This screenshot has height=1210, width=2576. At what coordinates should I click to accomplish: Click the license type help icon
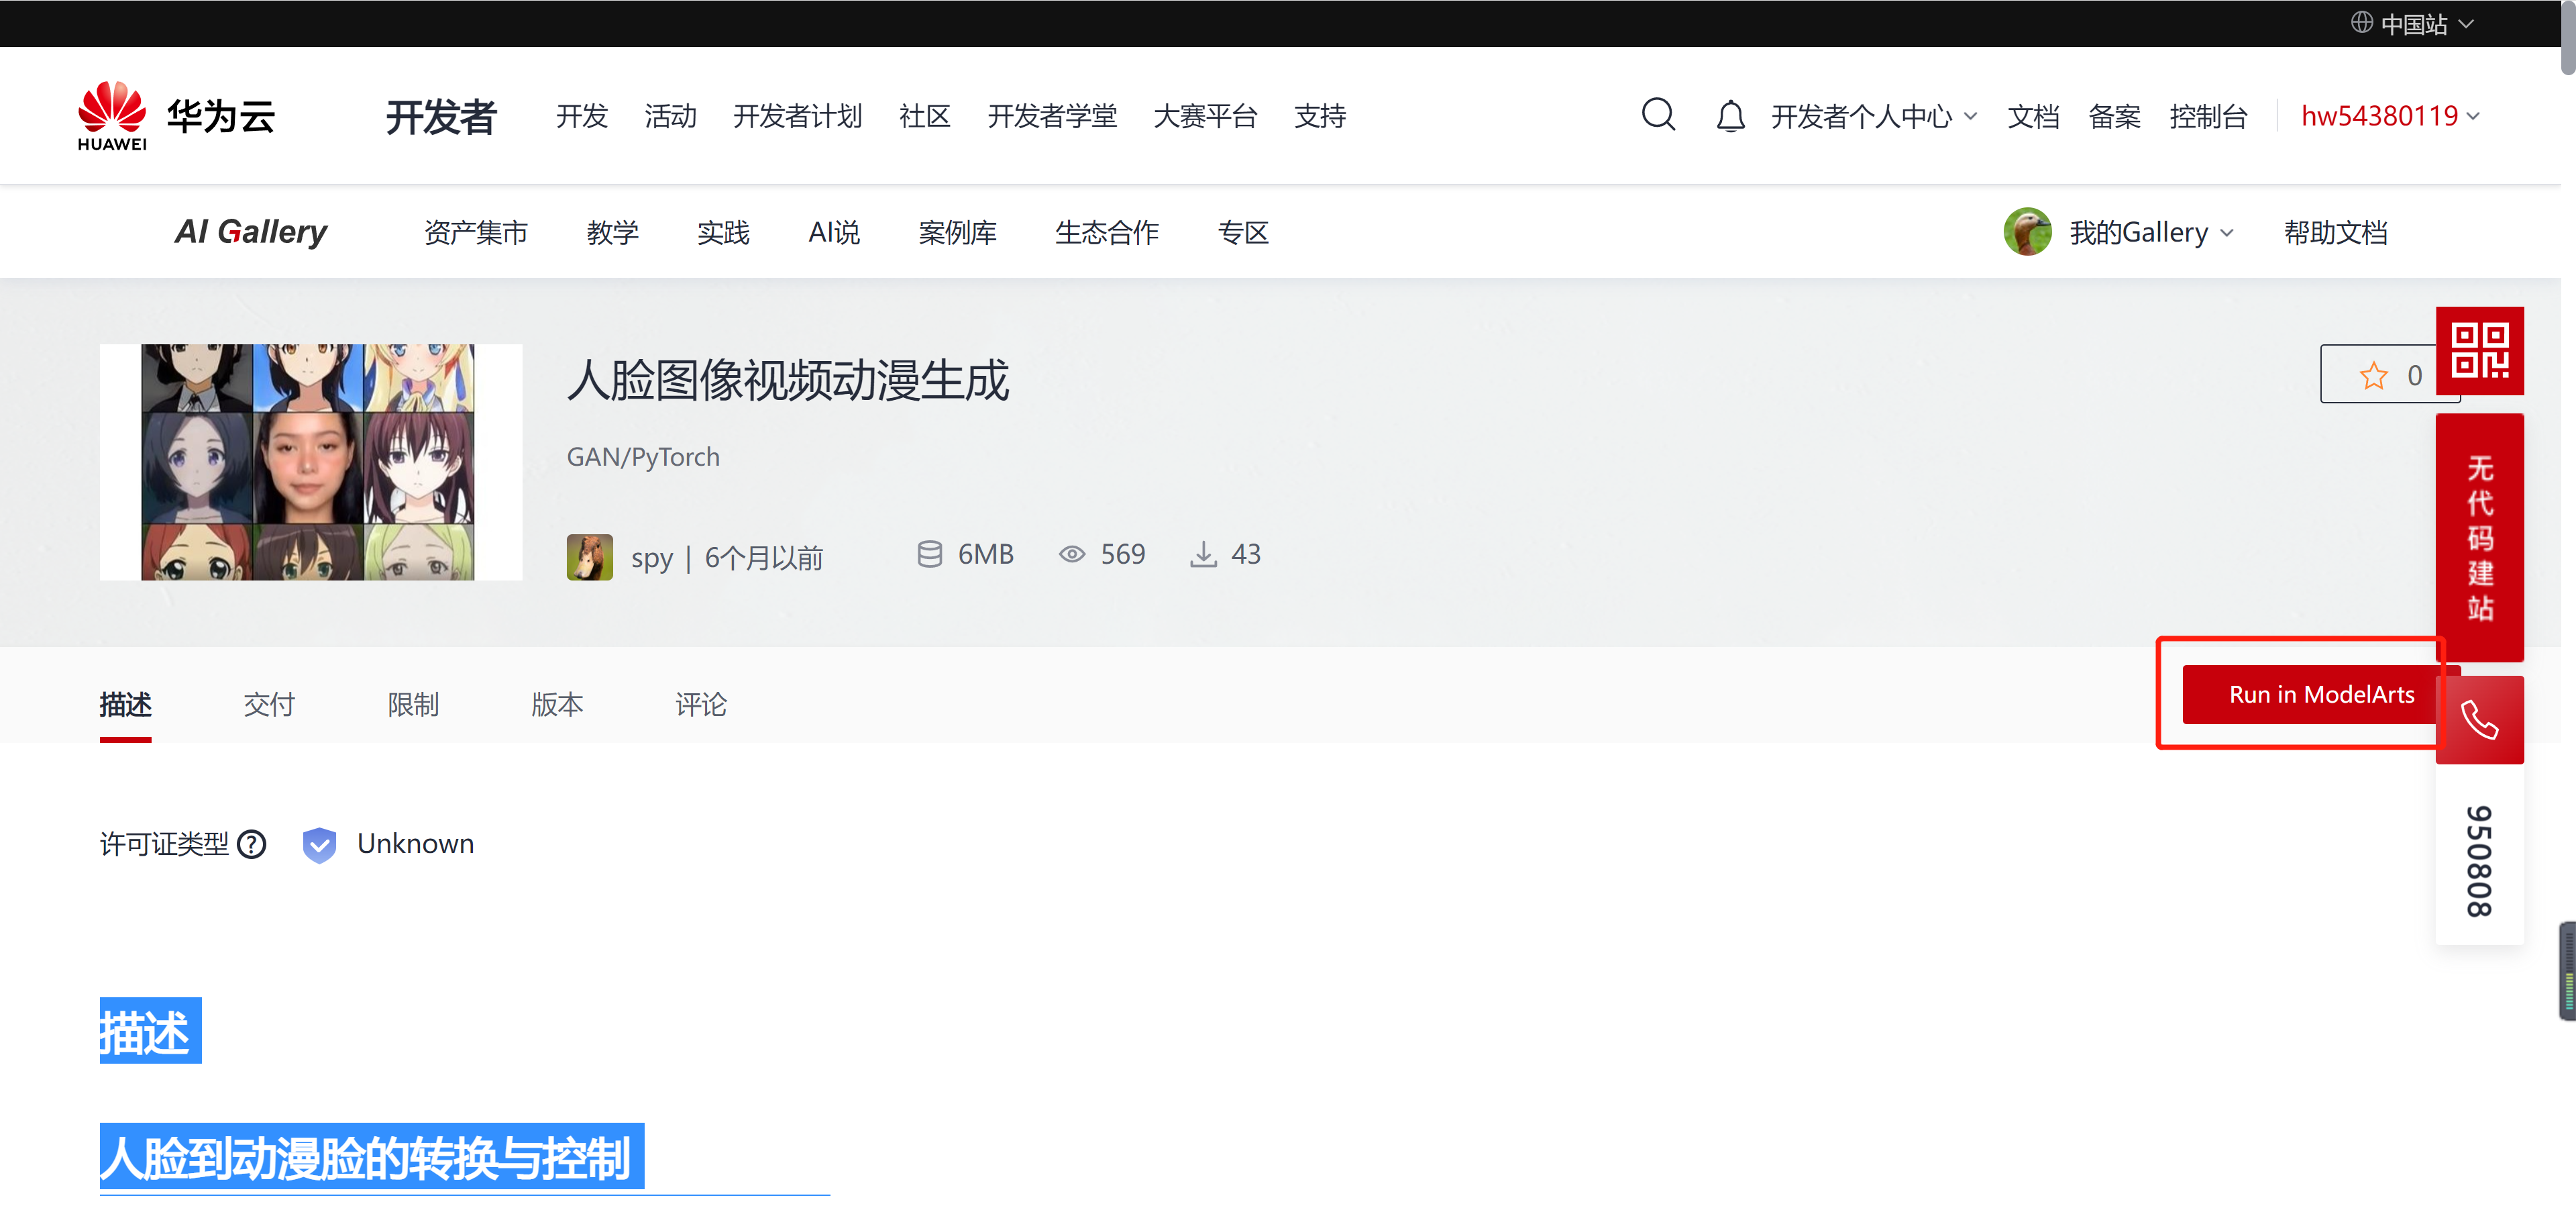coord(252,844)
